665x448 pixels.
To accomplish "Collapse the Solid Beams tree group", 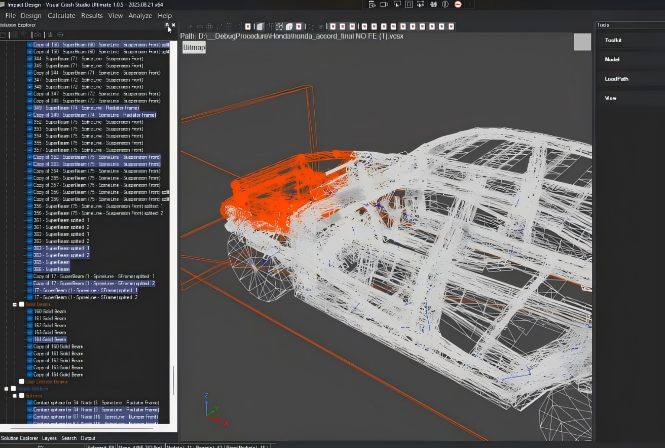I will tap(14, 304).
